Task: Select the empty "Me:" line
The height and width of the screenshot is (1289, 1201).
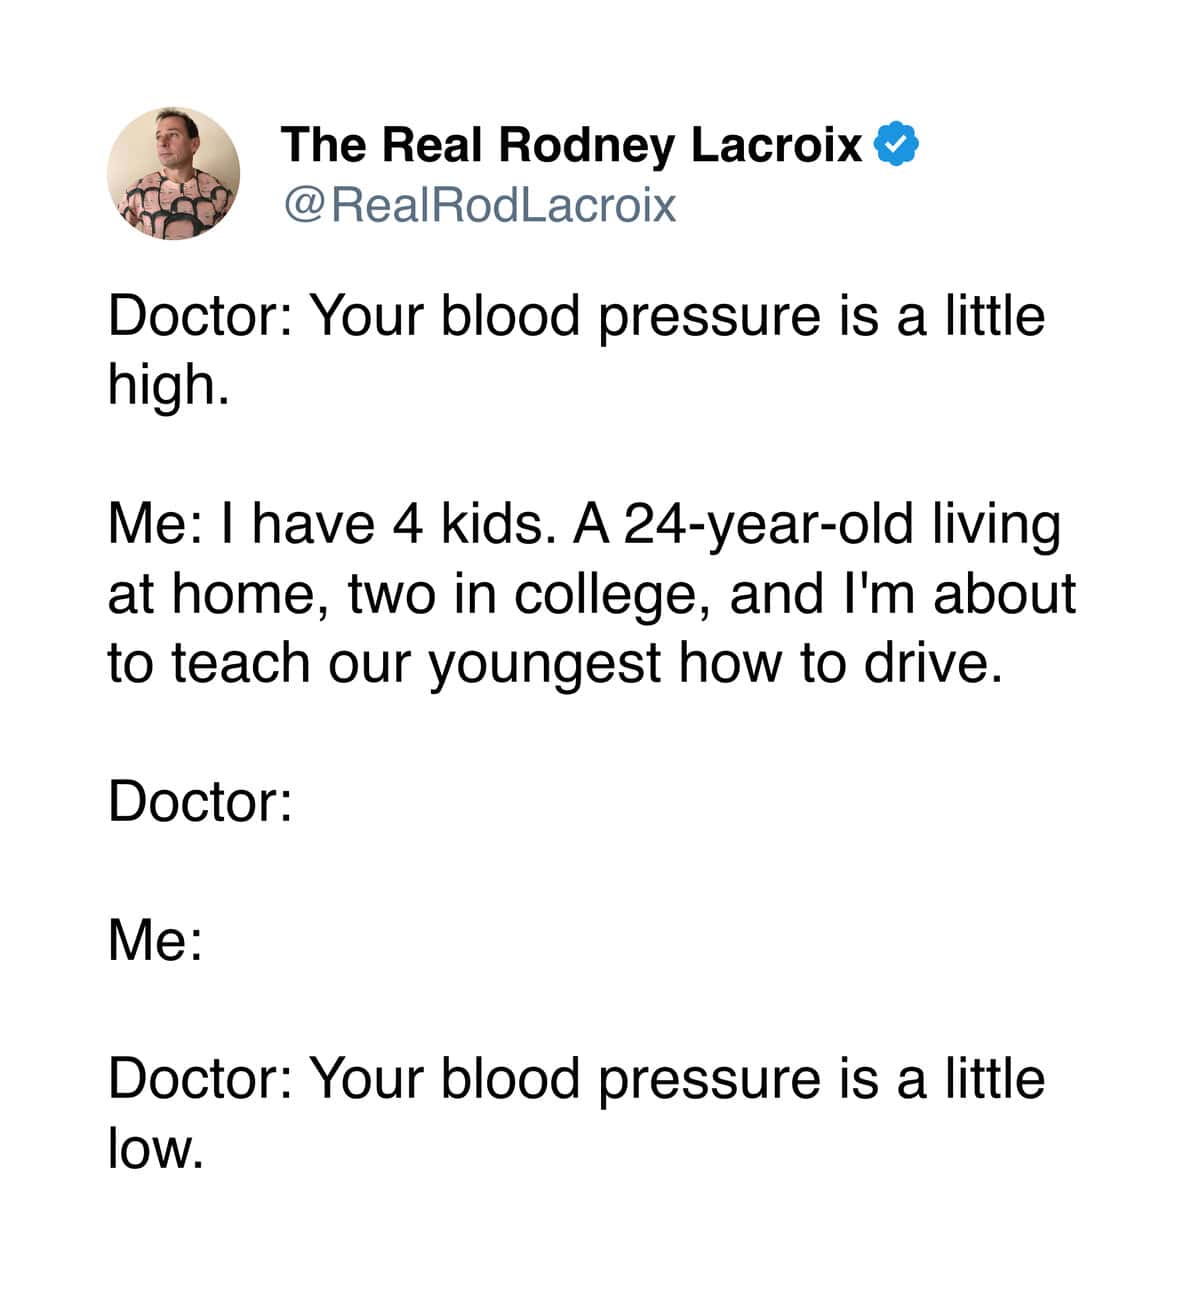Action: pyautogui.click(x=155, y=940)
